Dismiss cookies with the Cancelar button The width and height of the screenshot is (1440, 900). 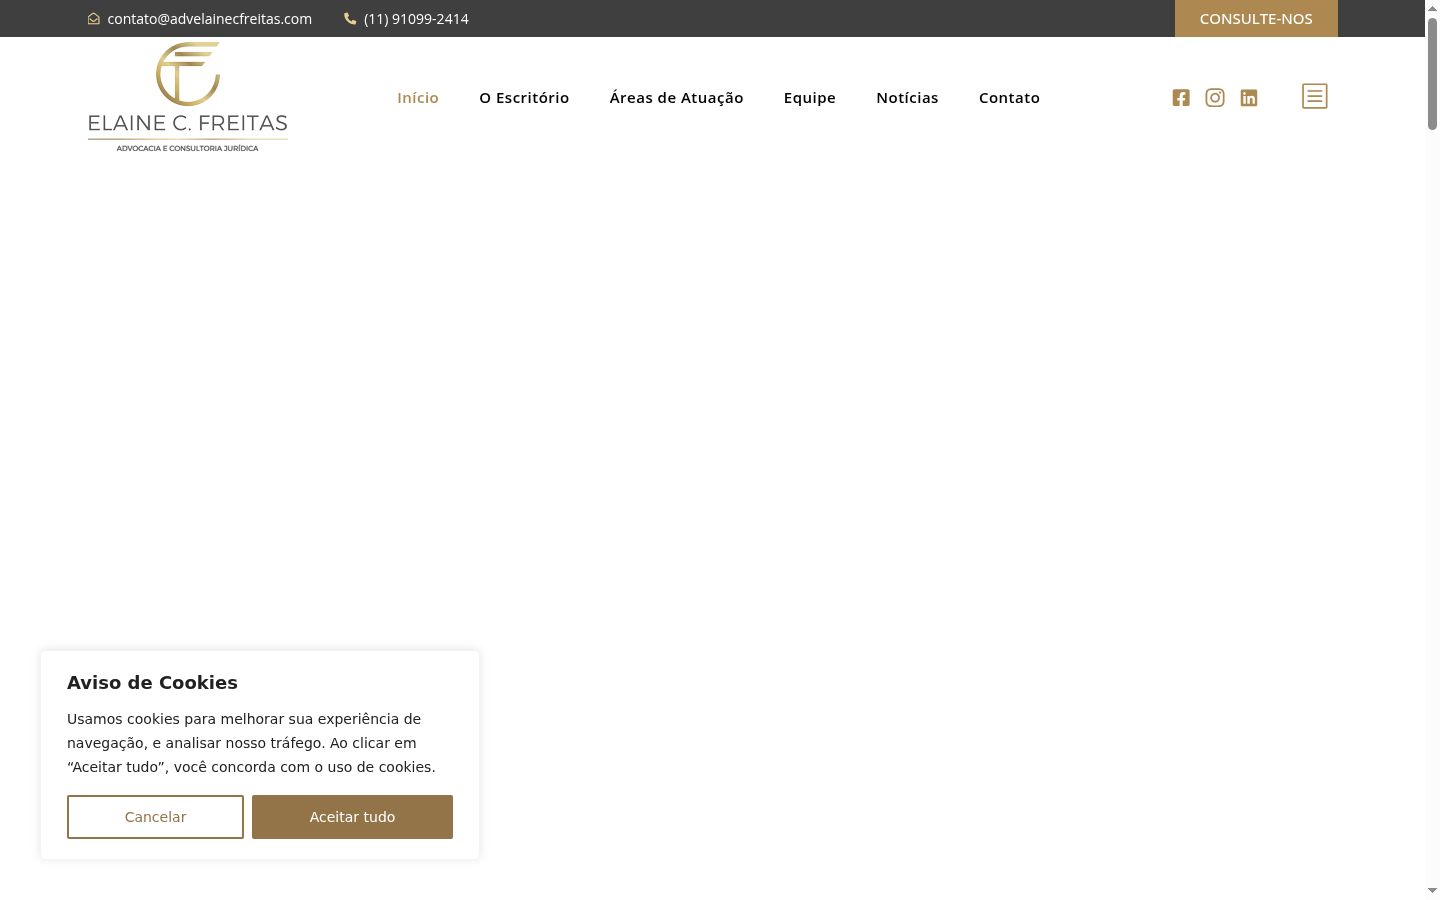click(x=155, y=817)
